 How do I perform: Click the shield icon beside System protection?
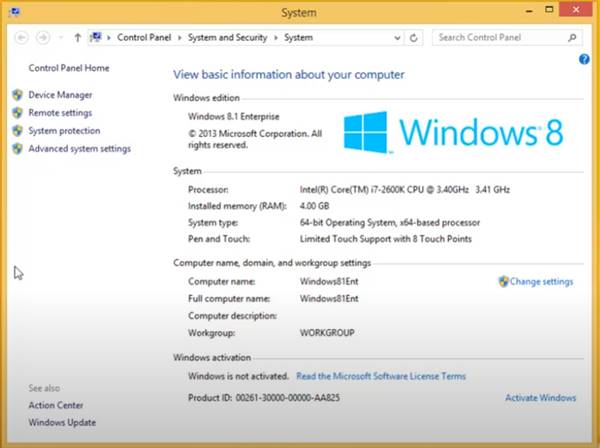[x=17, y=131]
